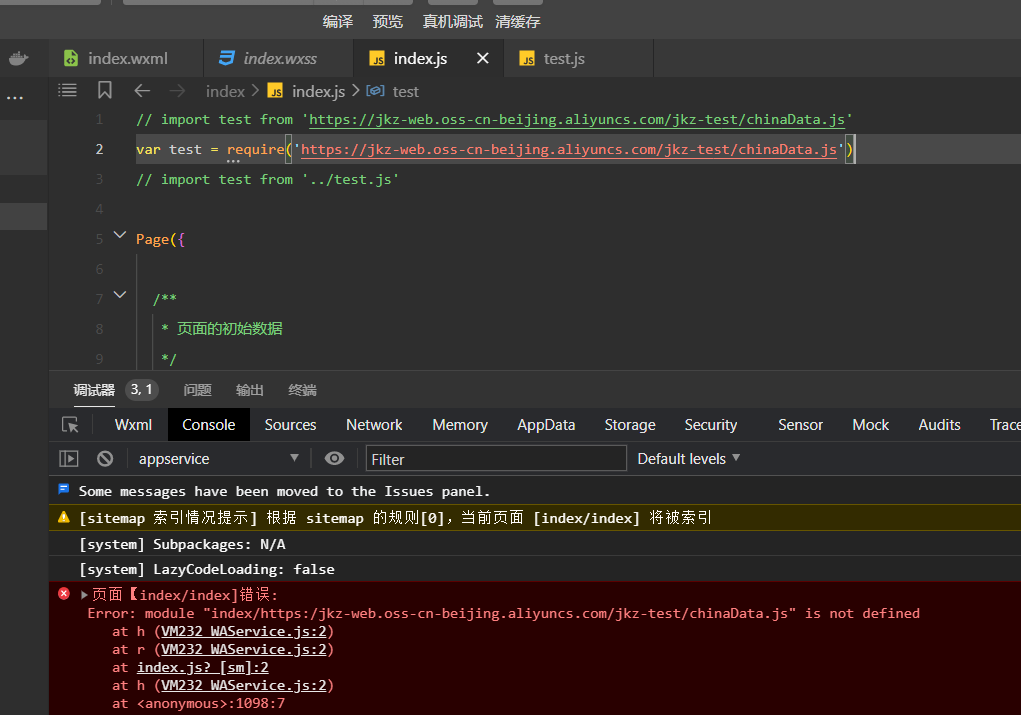Open the Sensor devtools tab

pyautogui.click(x=800, y=425)
